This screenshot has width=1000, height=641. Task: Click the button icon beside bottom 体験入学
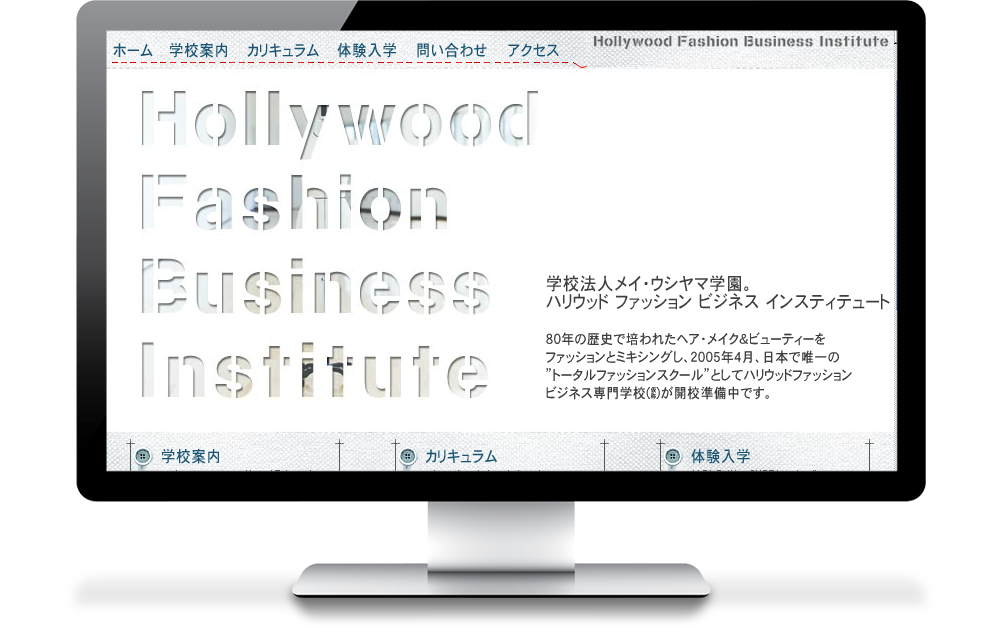point(672,456)
